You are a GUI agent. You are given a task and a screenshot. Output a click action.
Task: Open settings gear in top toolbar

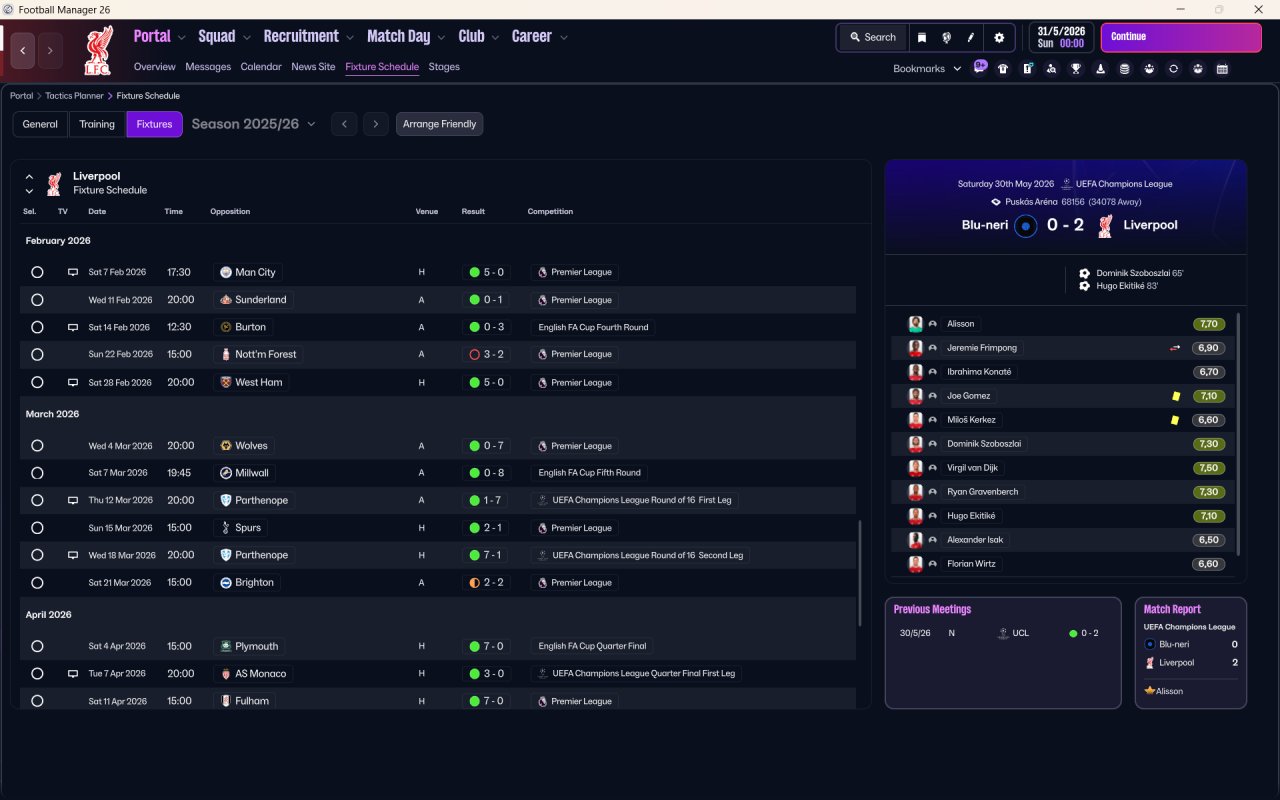click(x=999, y=37)
